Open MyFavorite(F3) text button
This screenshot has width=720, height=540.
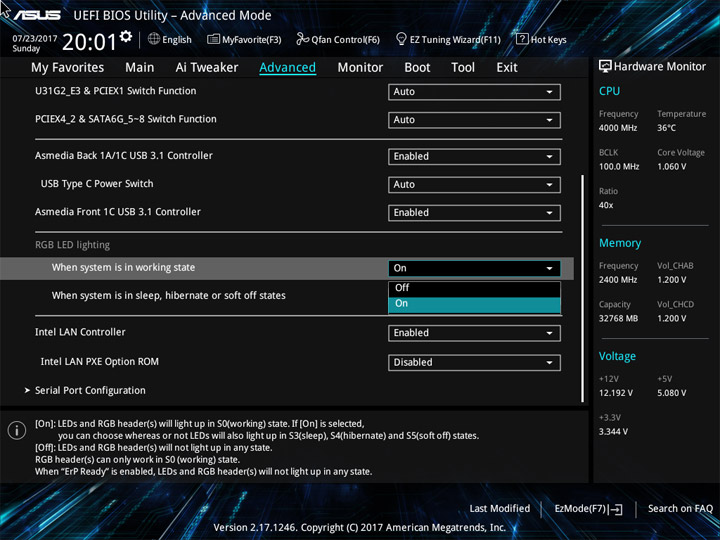point(252,40)
